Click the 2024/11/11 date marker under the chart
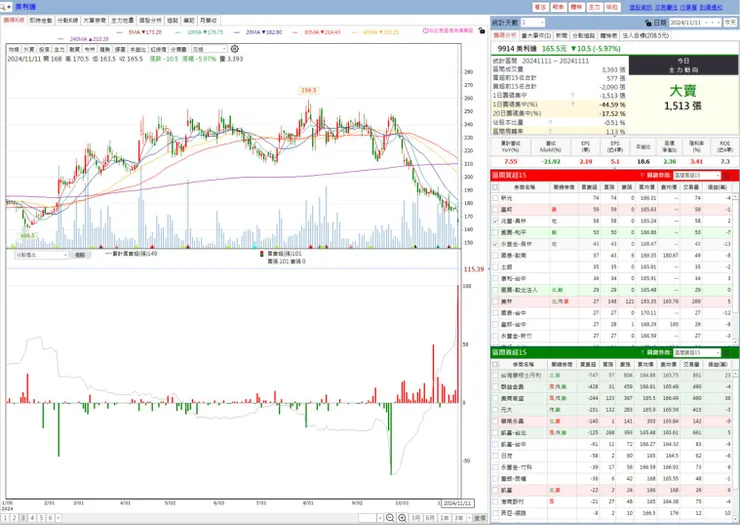The image size is (740, 525). [x=457, y=503]
